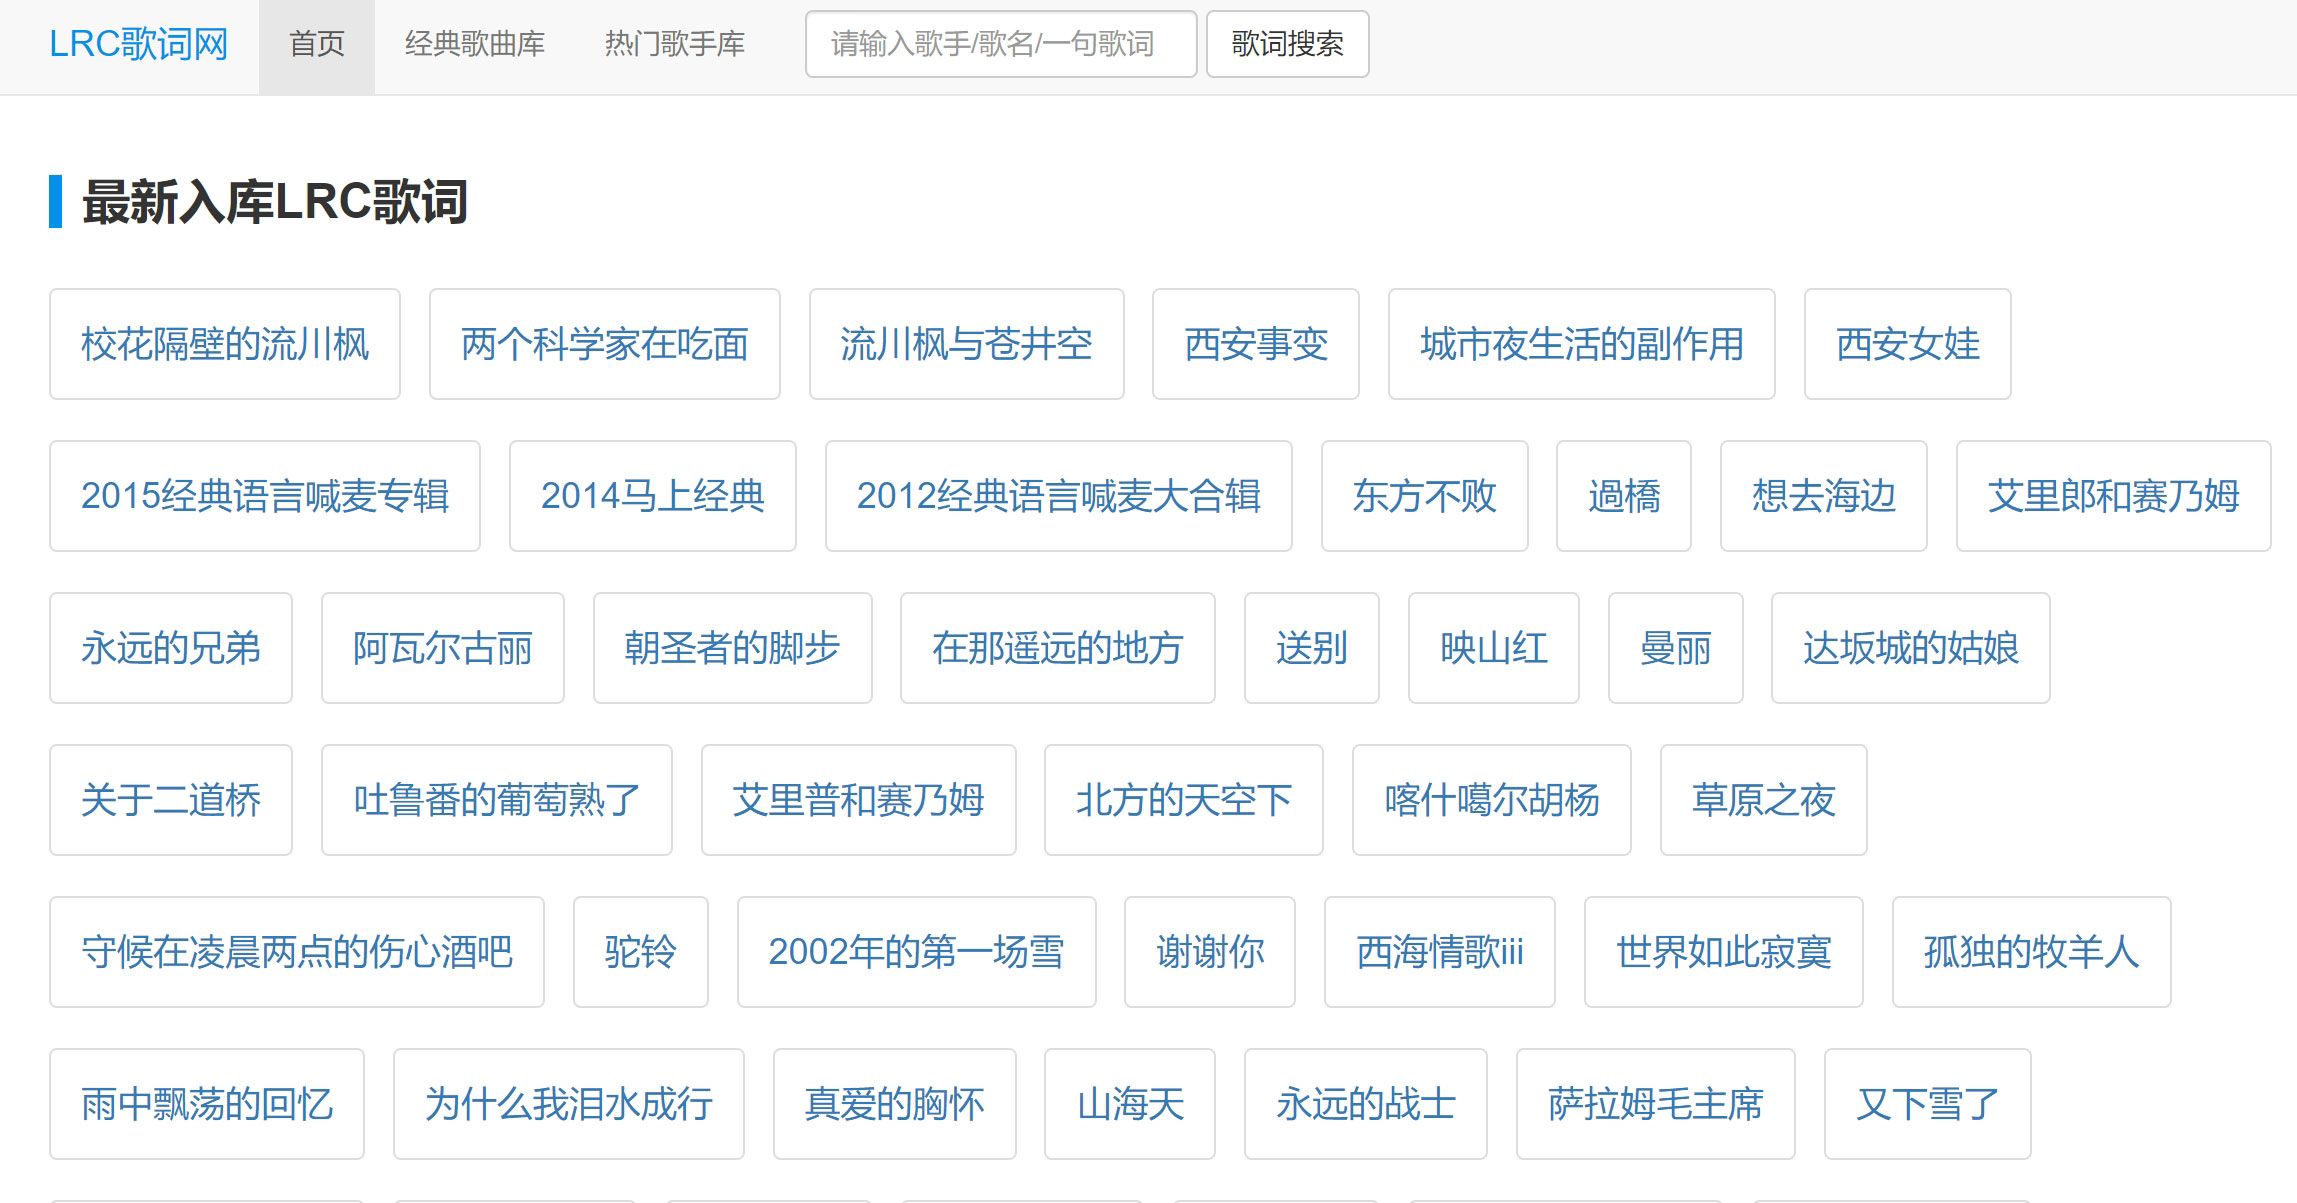Click the search input field
Screen dimensions: 2297x1203
[998, 43]
